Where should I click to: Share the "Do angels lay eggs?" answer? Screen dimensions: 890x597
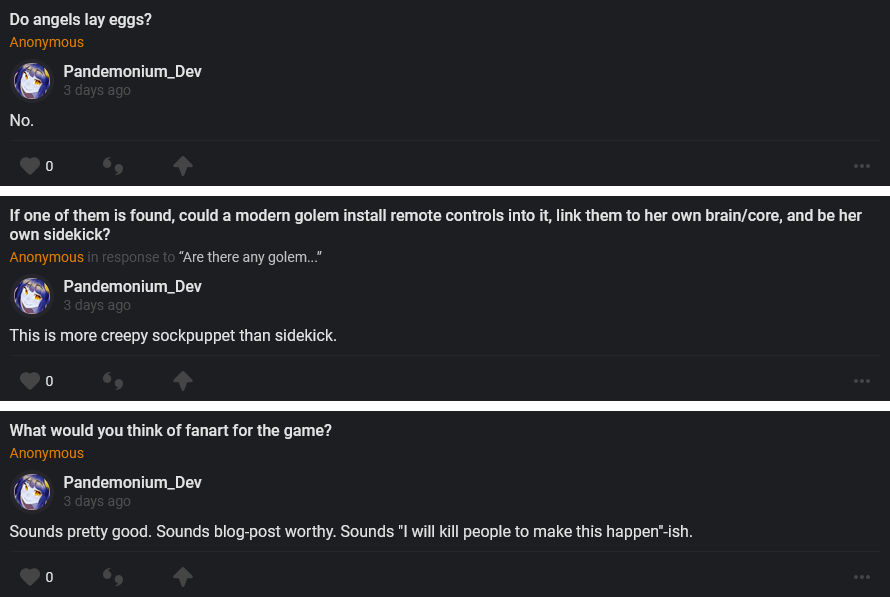182,166
